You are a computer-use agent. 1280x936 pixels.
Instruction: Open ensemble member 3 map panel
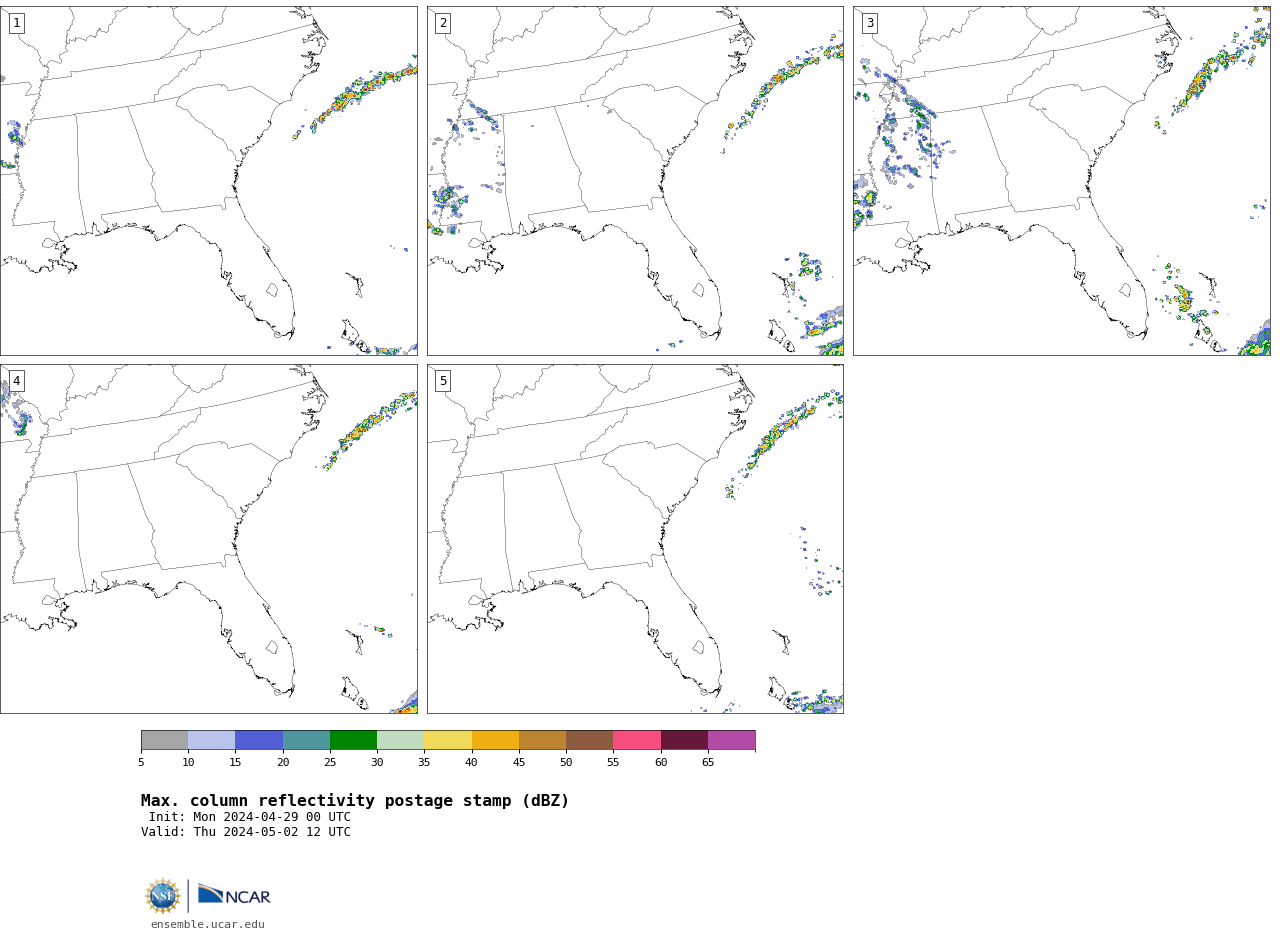click(1062, 181)
